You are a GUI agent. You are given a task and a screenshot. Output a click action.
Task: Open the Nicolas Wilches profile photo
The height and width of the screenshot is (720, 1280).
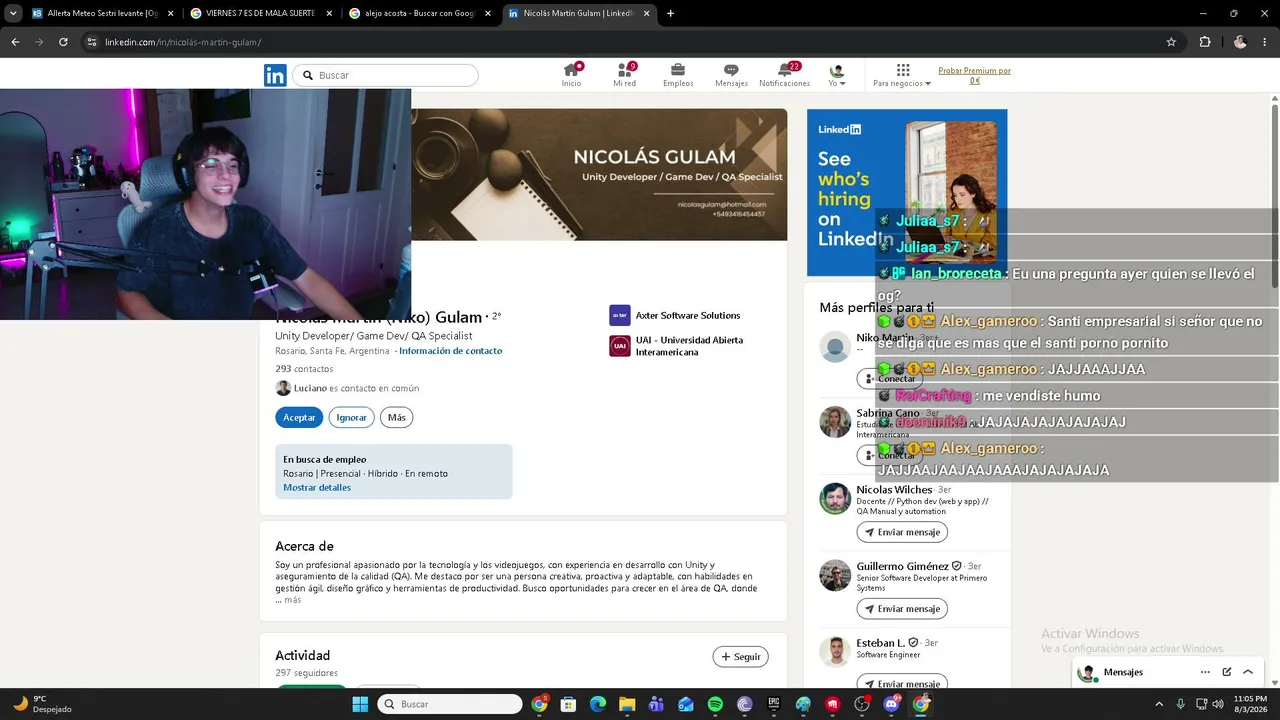pos(835,498)
